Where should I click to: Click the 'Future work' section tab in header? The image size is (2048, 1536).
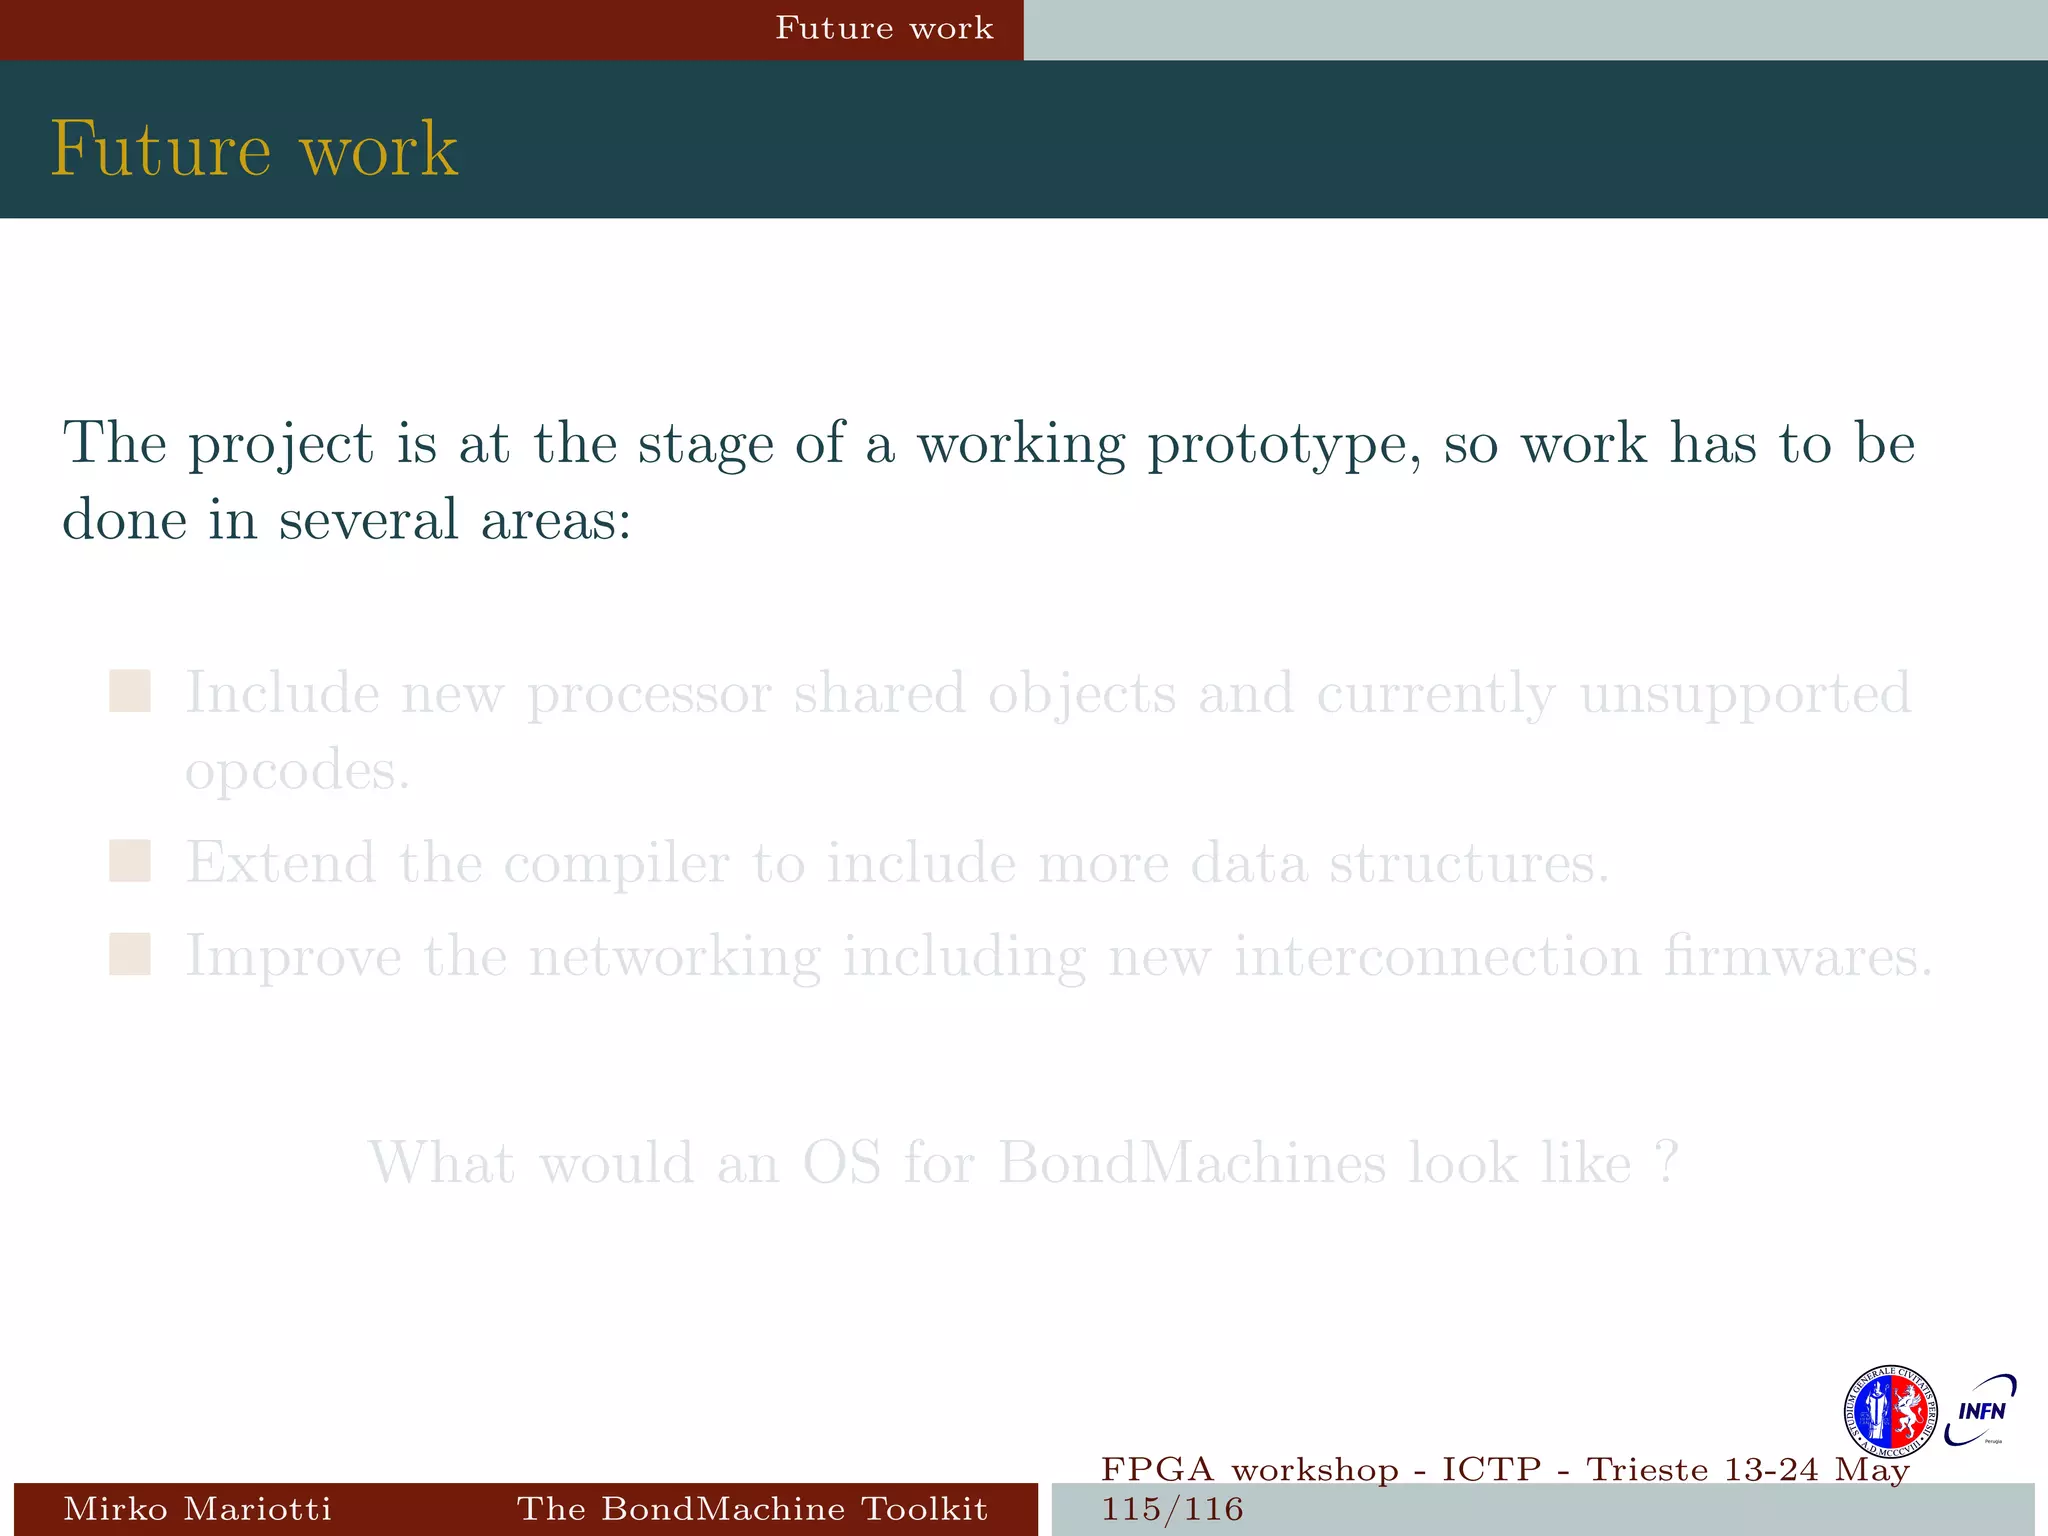click(x=884, y=28)
